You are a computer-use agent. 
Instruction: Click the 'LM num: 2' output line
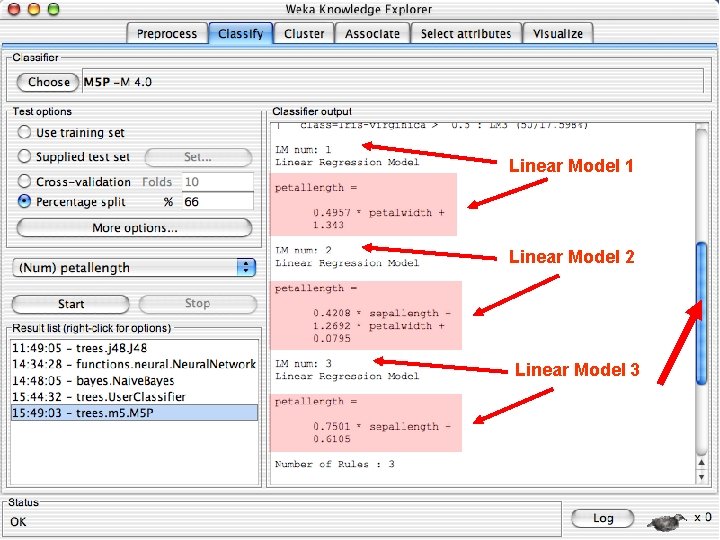click(303, 250)
